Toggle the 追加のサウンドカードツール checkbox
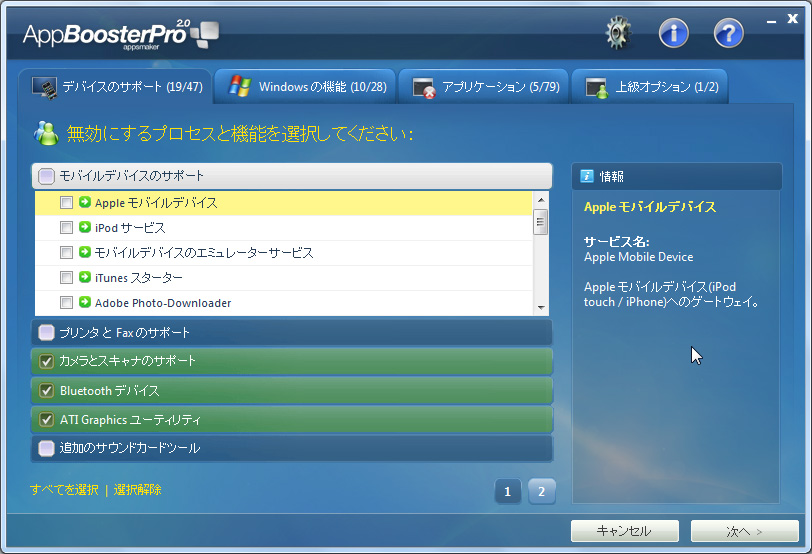This screenshot has width=812, height=554. [x=47, y=448]
